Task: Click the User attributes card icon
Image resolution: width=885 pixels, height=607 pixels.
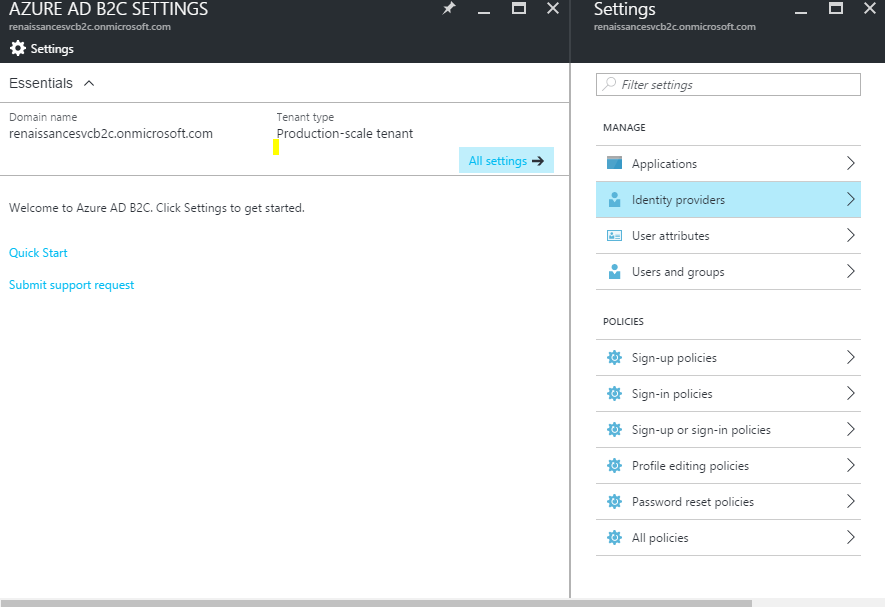Action: pyautogui.click(x=614, y=236)
